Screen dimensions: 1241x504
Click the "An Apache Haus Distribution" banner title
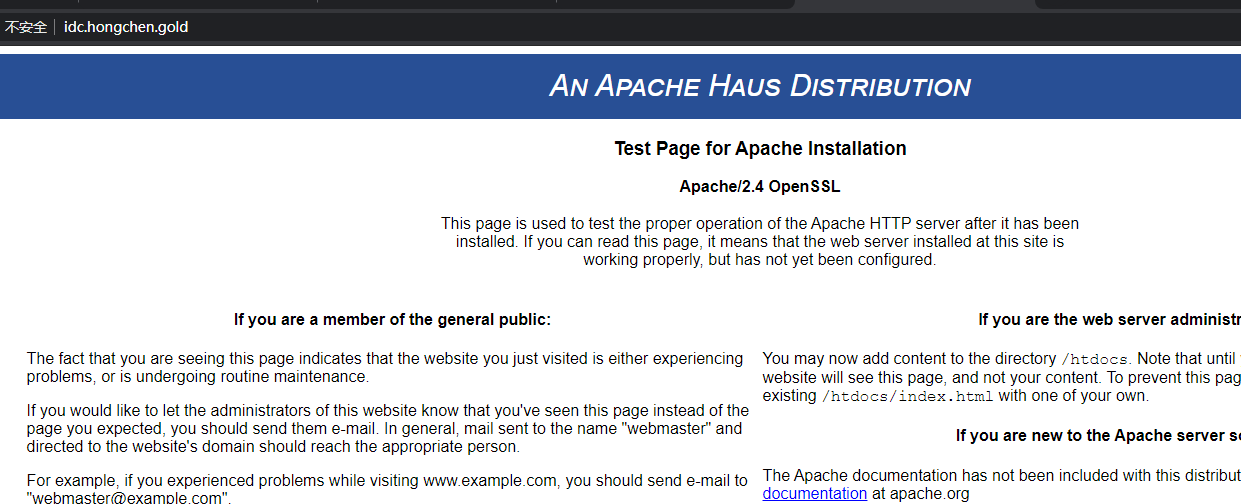760,86
